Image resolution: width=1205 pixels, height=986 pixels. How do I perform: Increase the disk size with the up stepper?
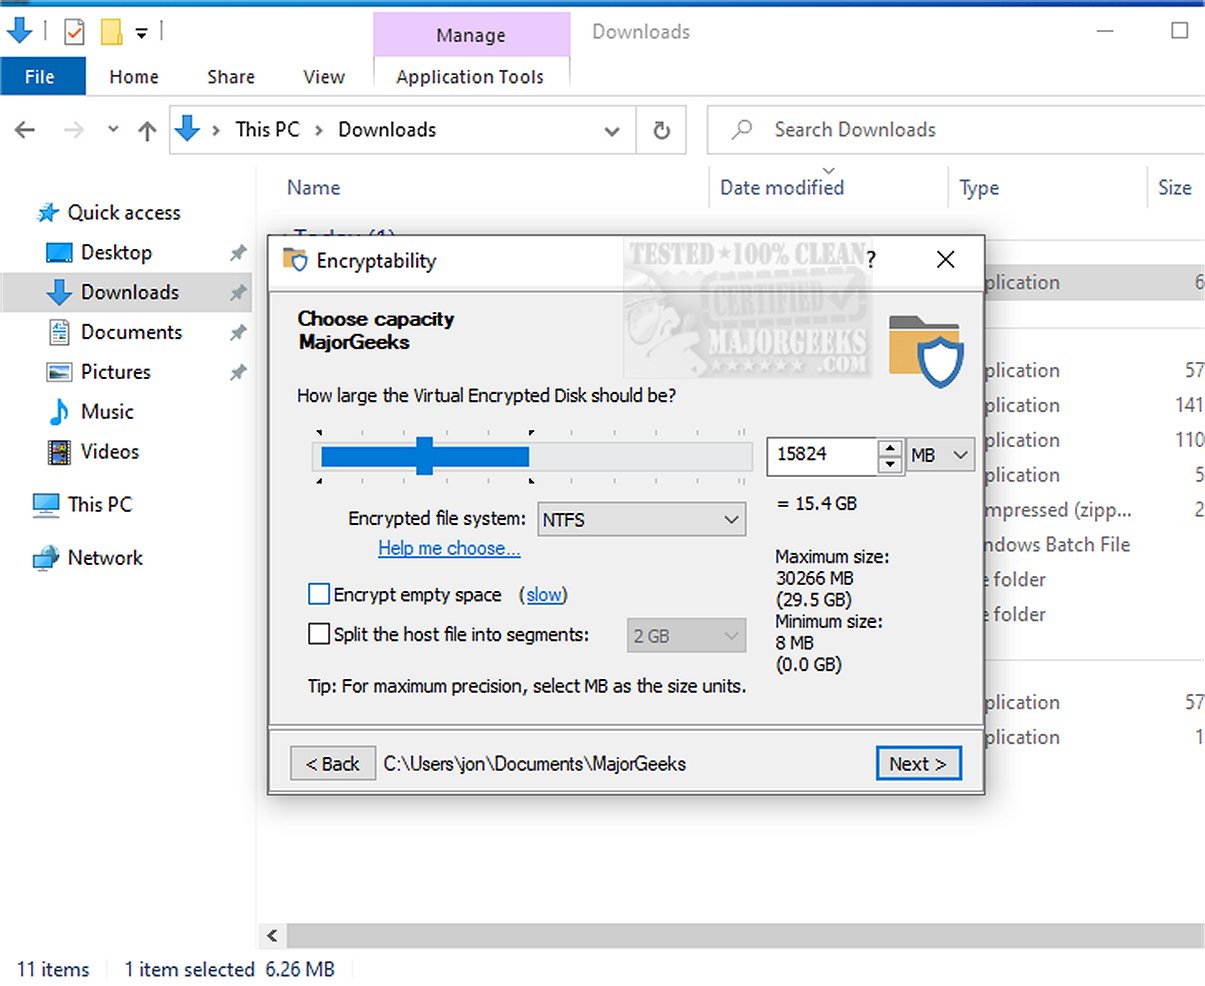[x=890, y=448]
